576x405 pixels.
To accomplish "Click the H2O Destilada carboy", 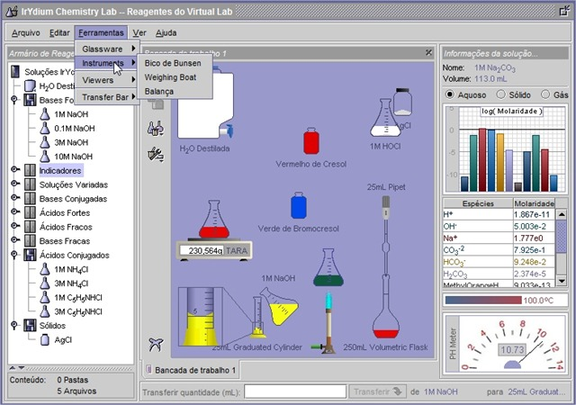I will point(206,104).
